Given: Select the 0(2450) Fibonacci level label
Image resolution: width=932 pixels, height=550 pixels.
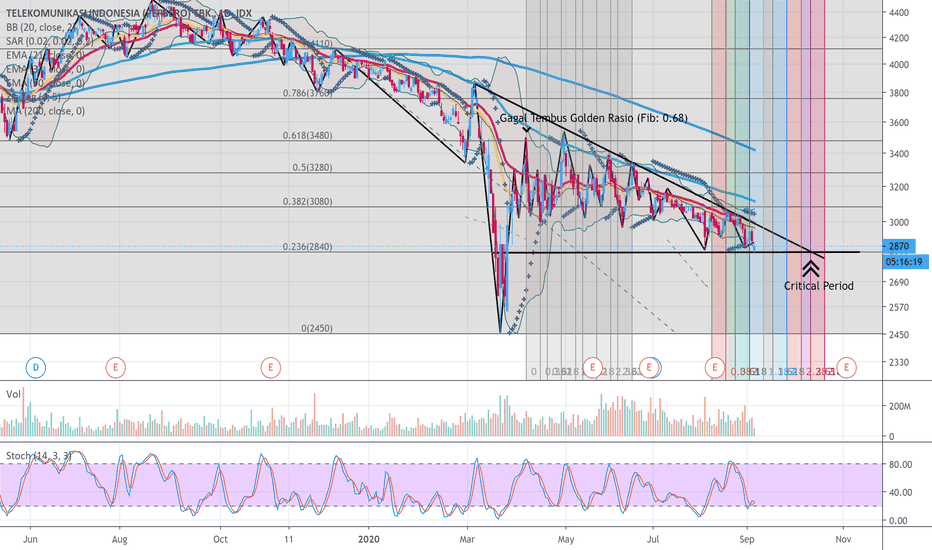Looking at the screenshot, I should 317,328.
